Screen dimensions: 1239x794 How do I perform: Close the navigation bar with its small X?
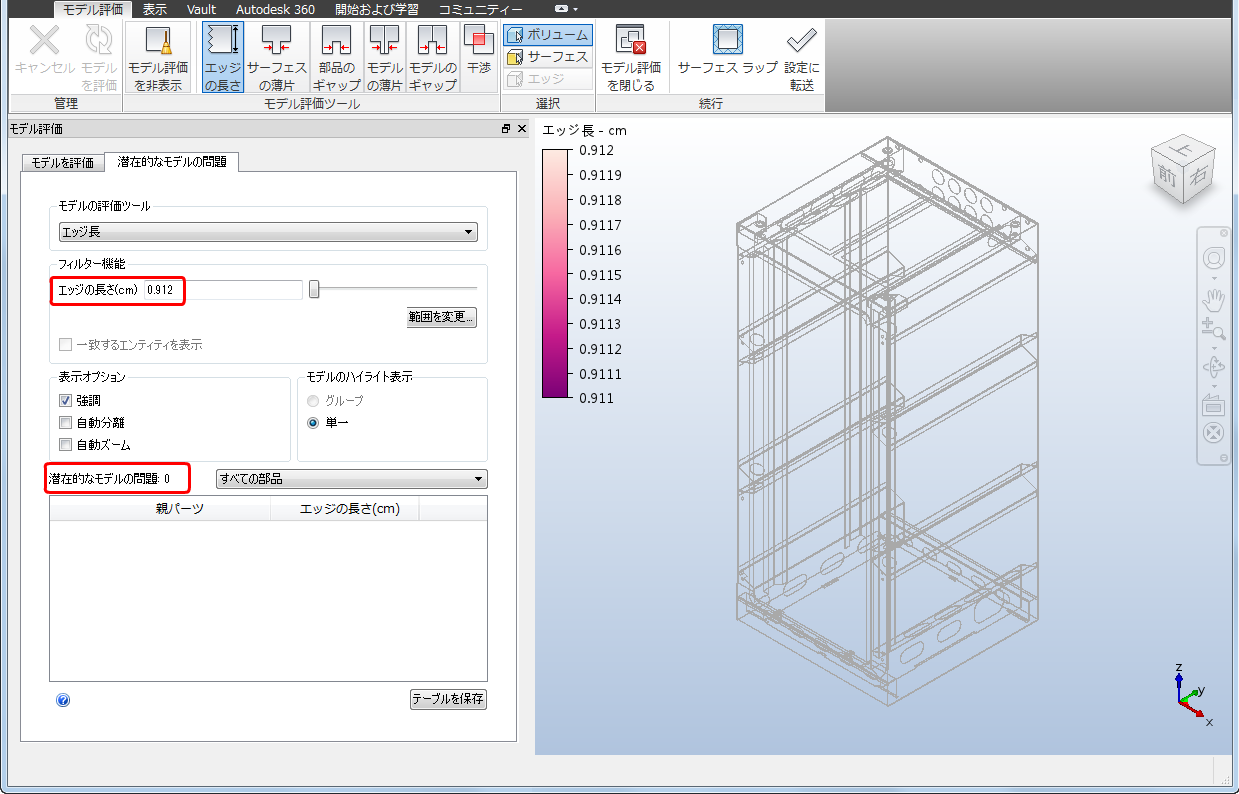click(x=1226, y=232)
